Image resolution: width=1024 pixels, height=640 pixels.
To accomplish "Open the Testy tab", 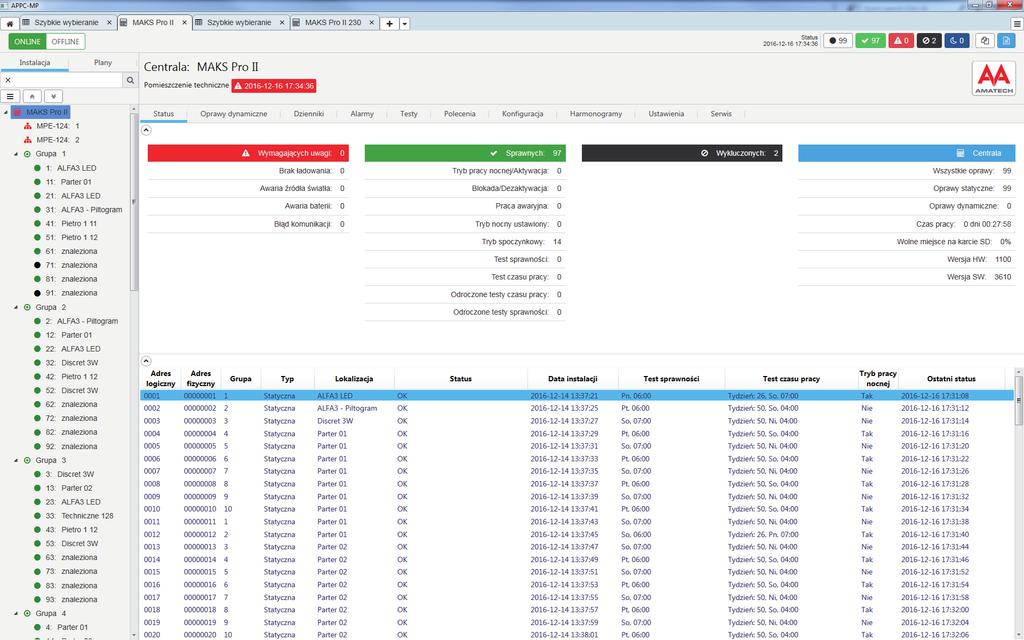I will click(x=409, y=114).
